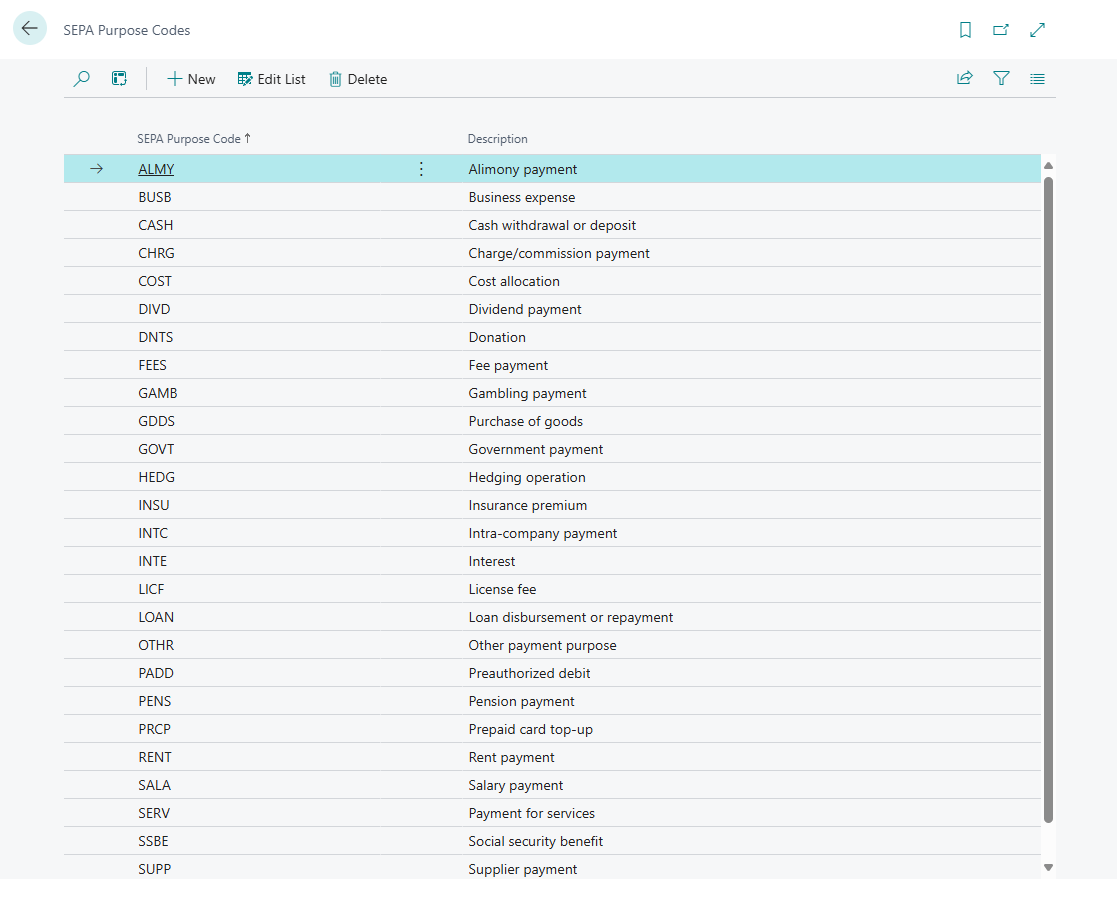This screenshot has height=899, width=1117.
Task: Click the Salary payment description cell
Action: pyautogui.click(x=516, y=786)
